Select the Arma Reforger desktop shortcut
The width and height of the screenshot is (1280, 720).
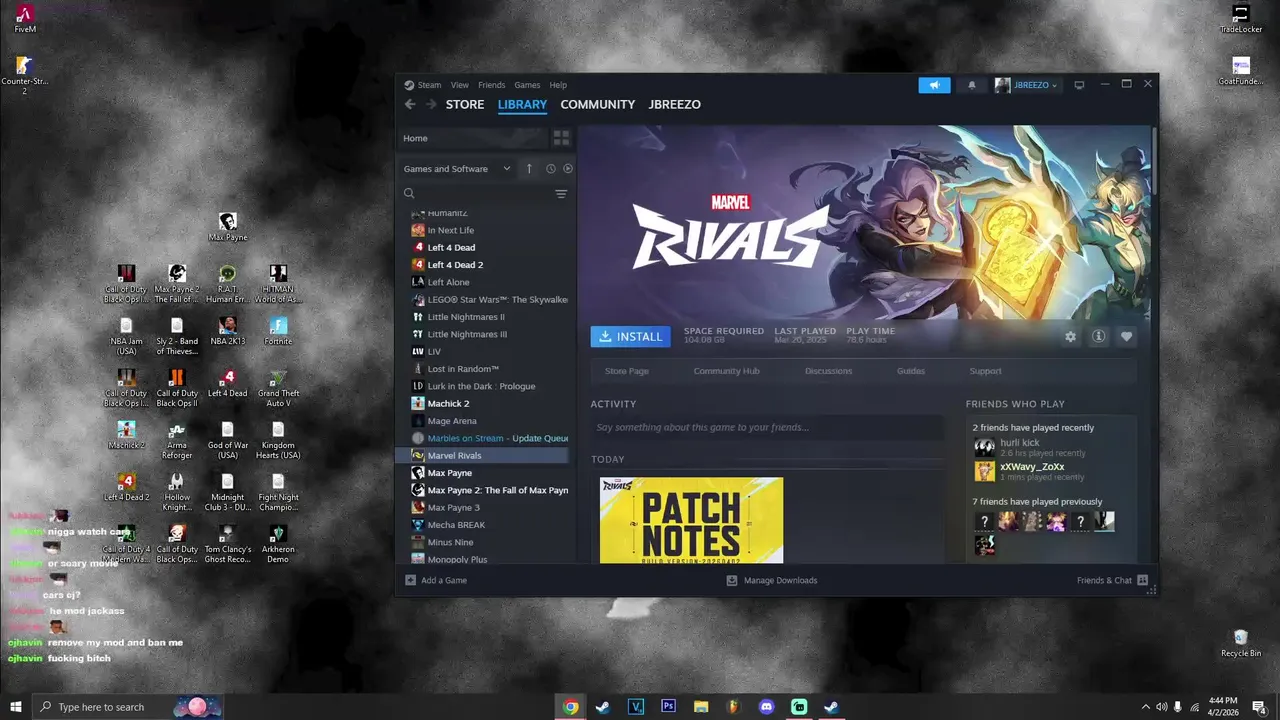click(177, 440)
